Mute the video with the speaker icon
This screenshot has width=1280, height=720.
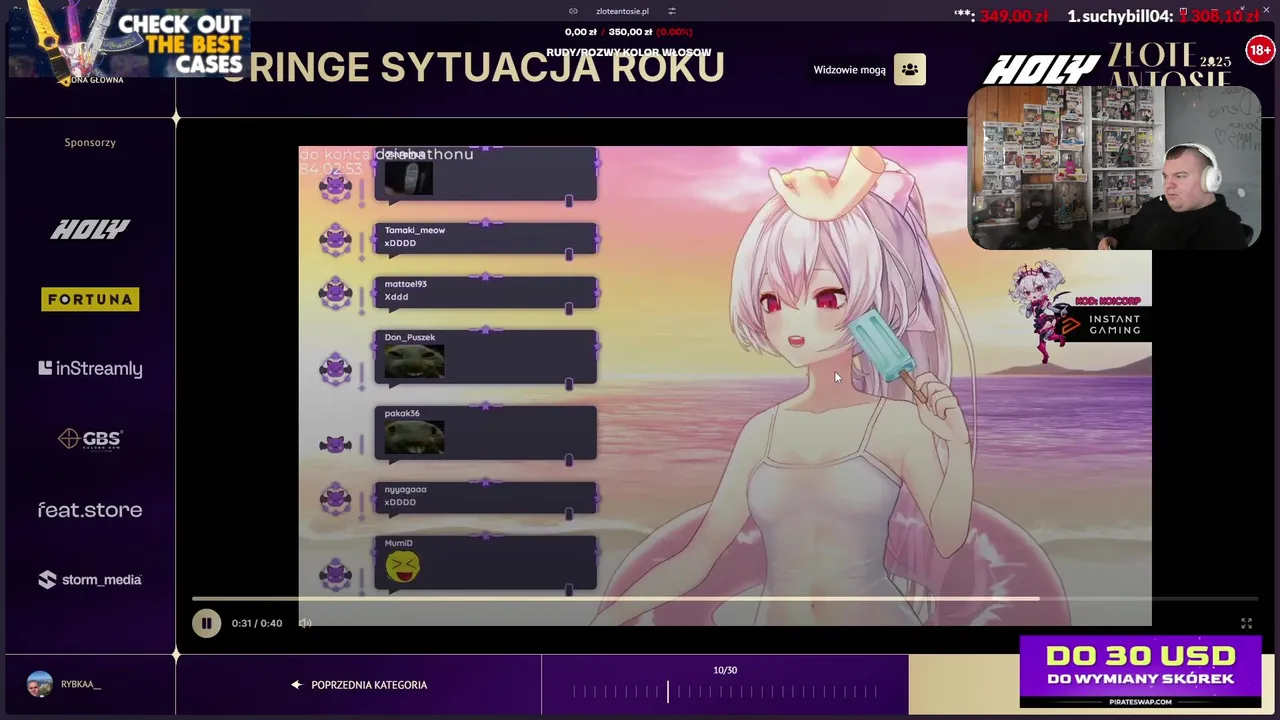tap(305, 623)
